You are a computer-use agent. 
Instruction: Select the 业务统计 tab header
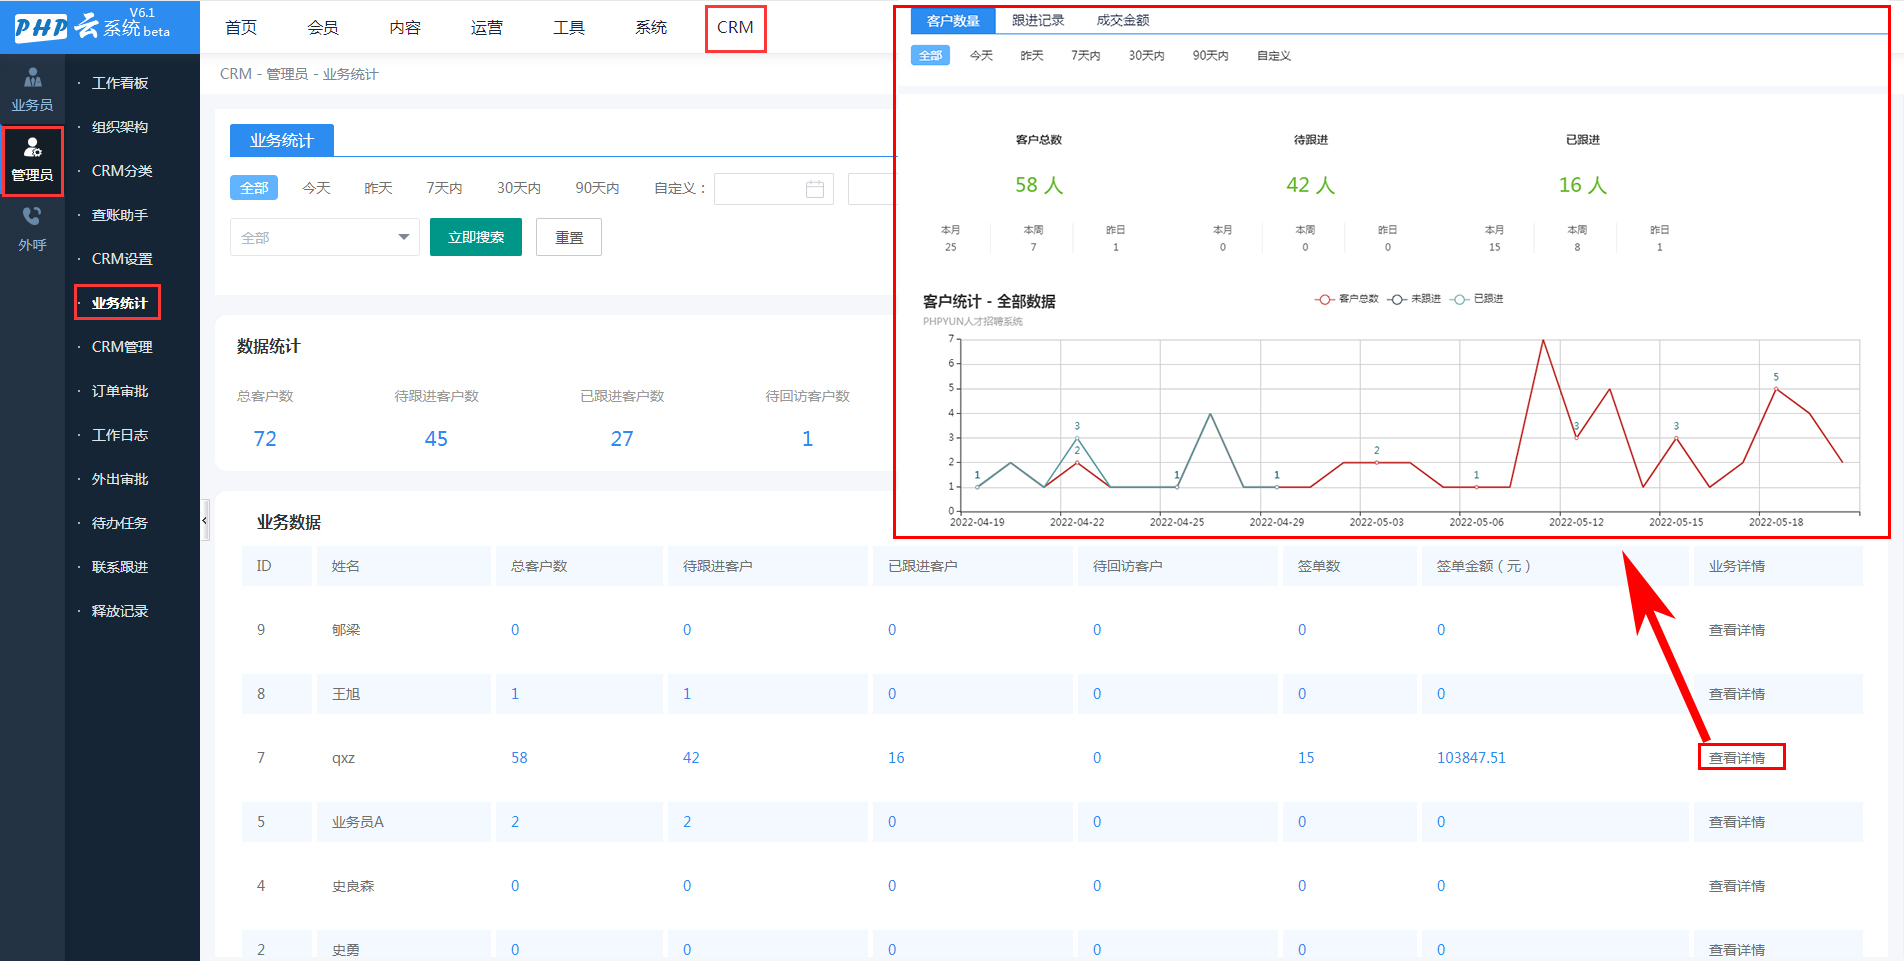click(x=282, y=141)
